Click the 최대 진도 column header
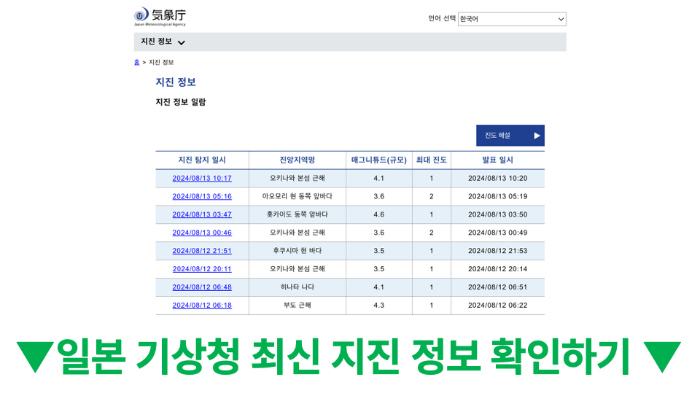This screenshot has width=700, height=393. (431, 160)
